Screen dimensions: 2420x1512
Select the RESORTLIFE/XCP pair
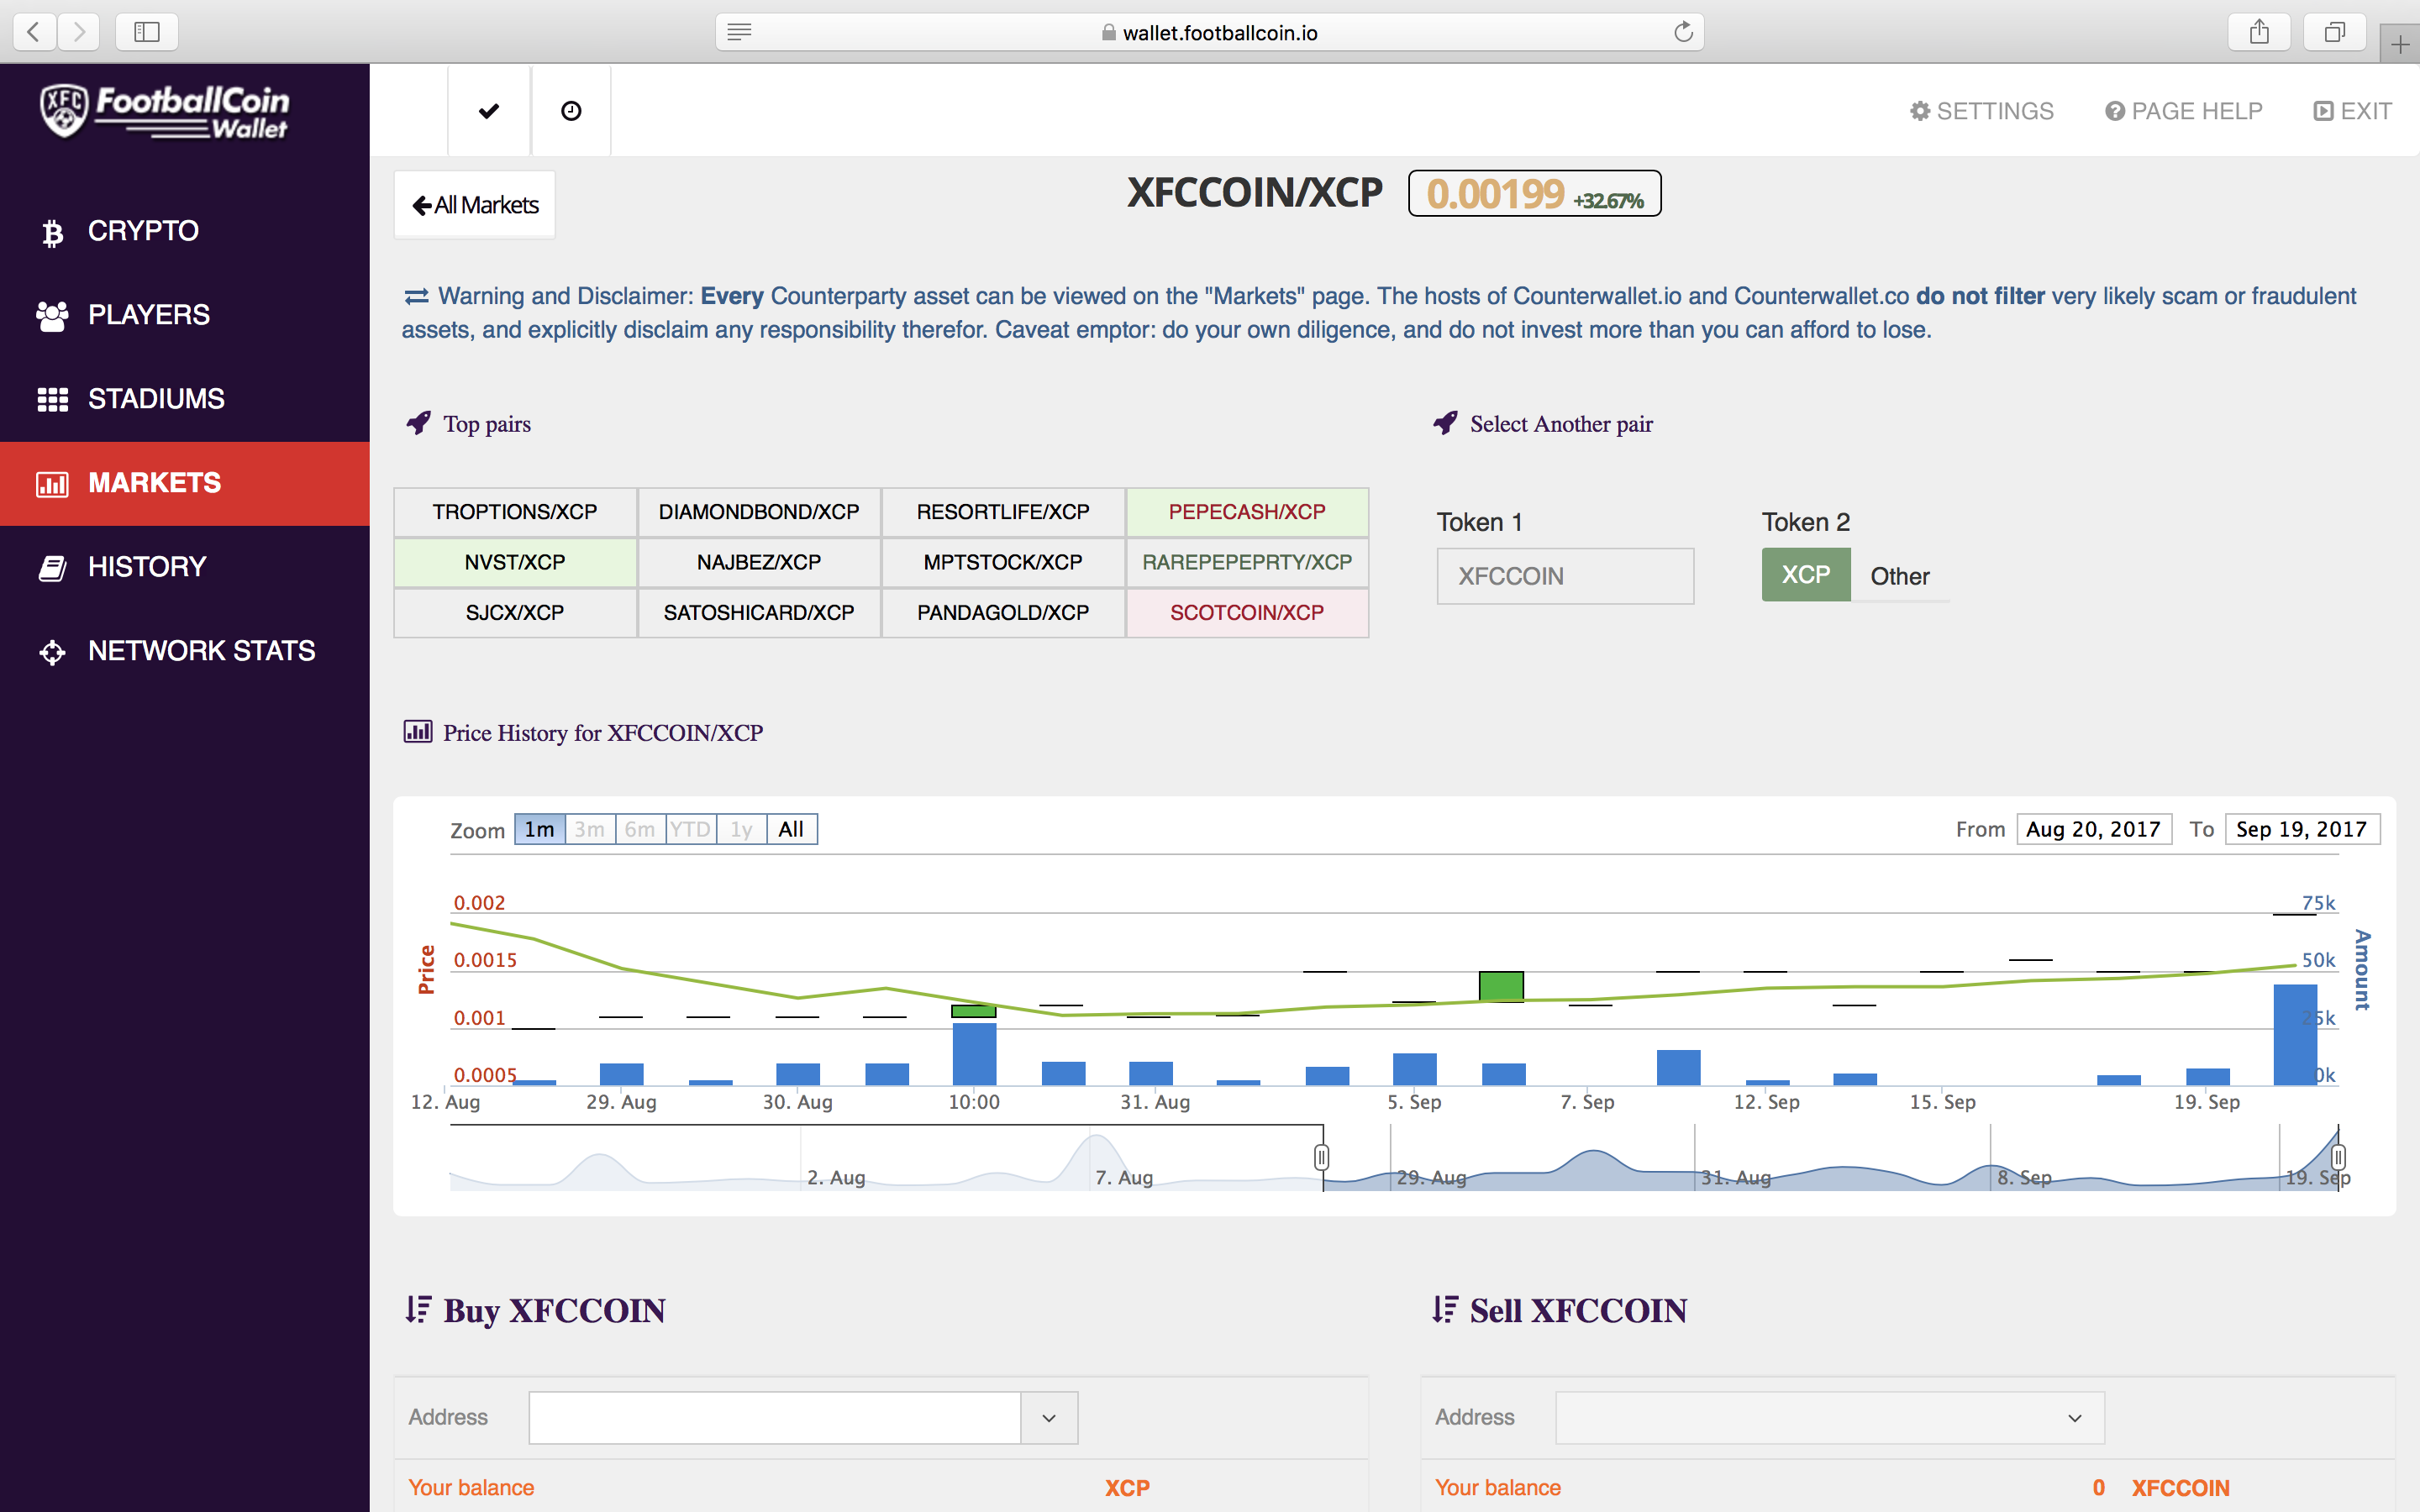pyautogui.click(x=1003, y=512)
